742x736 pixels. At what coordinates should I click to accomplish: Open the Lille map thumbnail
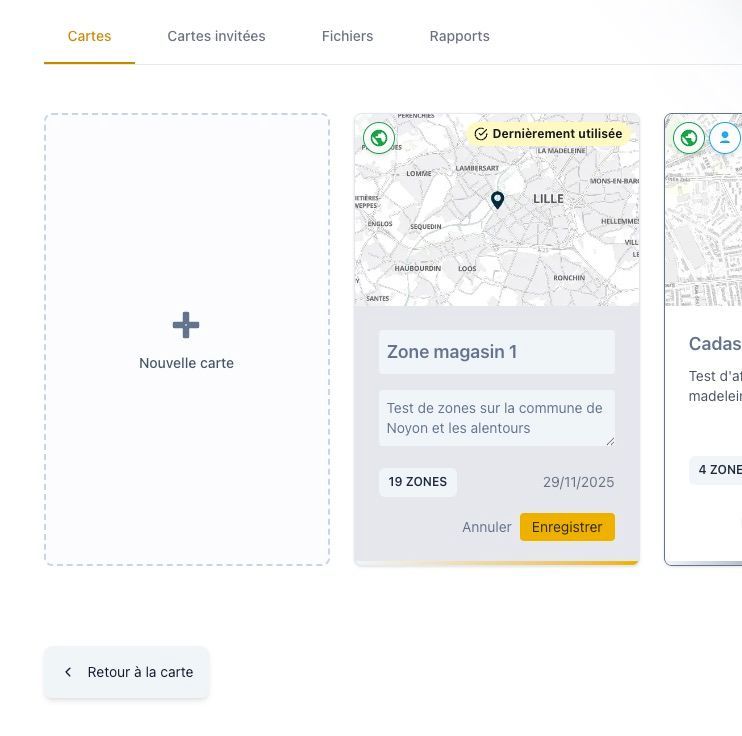(x=497, y=210)
